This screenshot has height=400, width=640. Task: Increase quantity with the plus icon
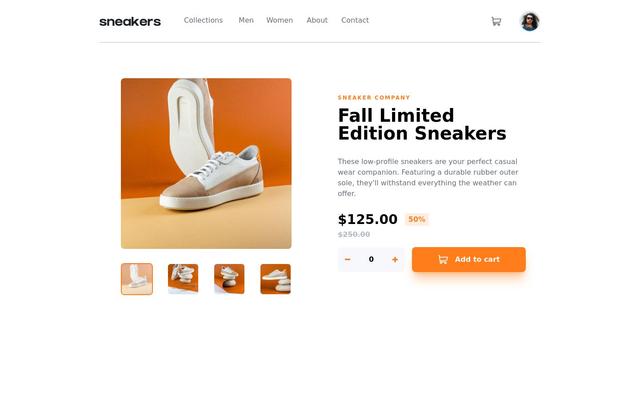pos(395,260)
